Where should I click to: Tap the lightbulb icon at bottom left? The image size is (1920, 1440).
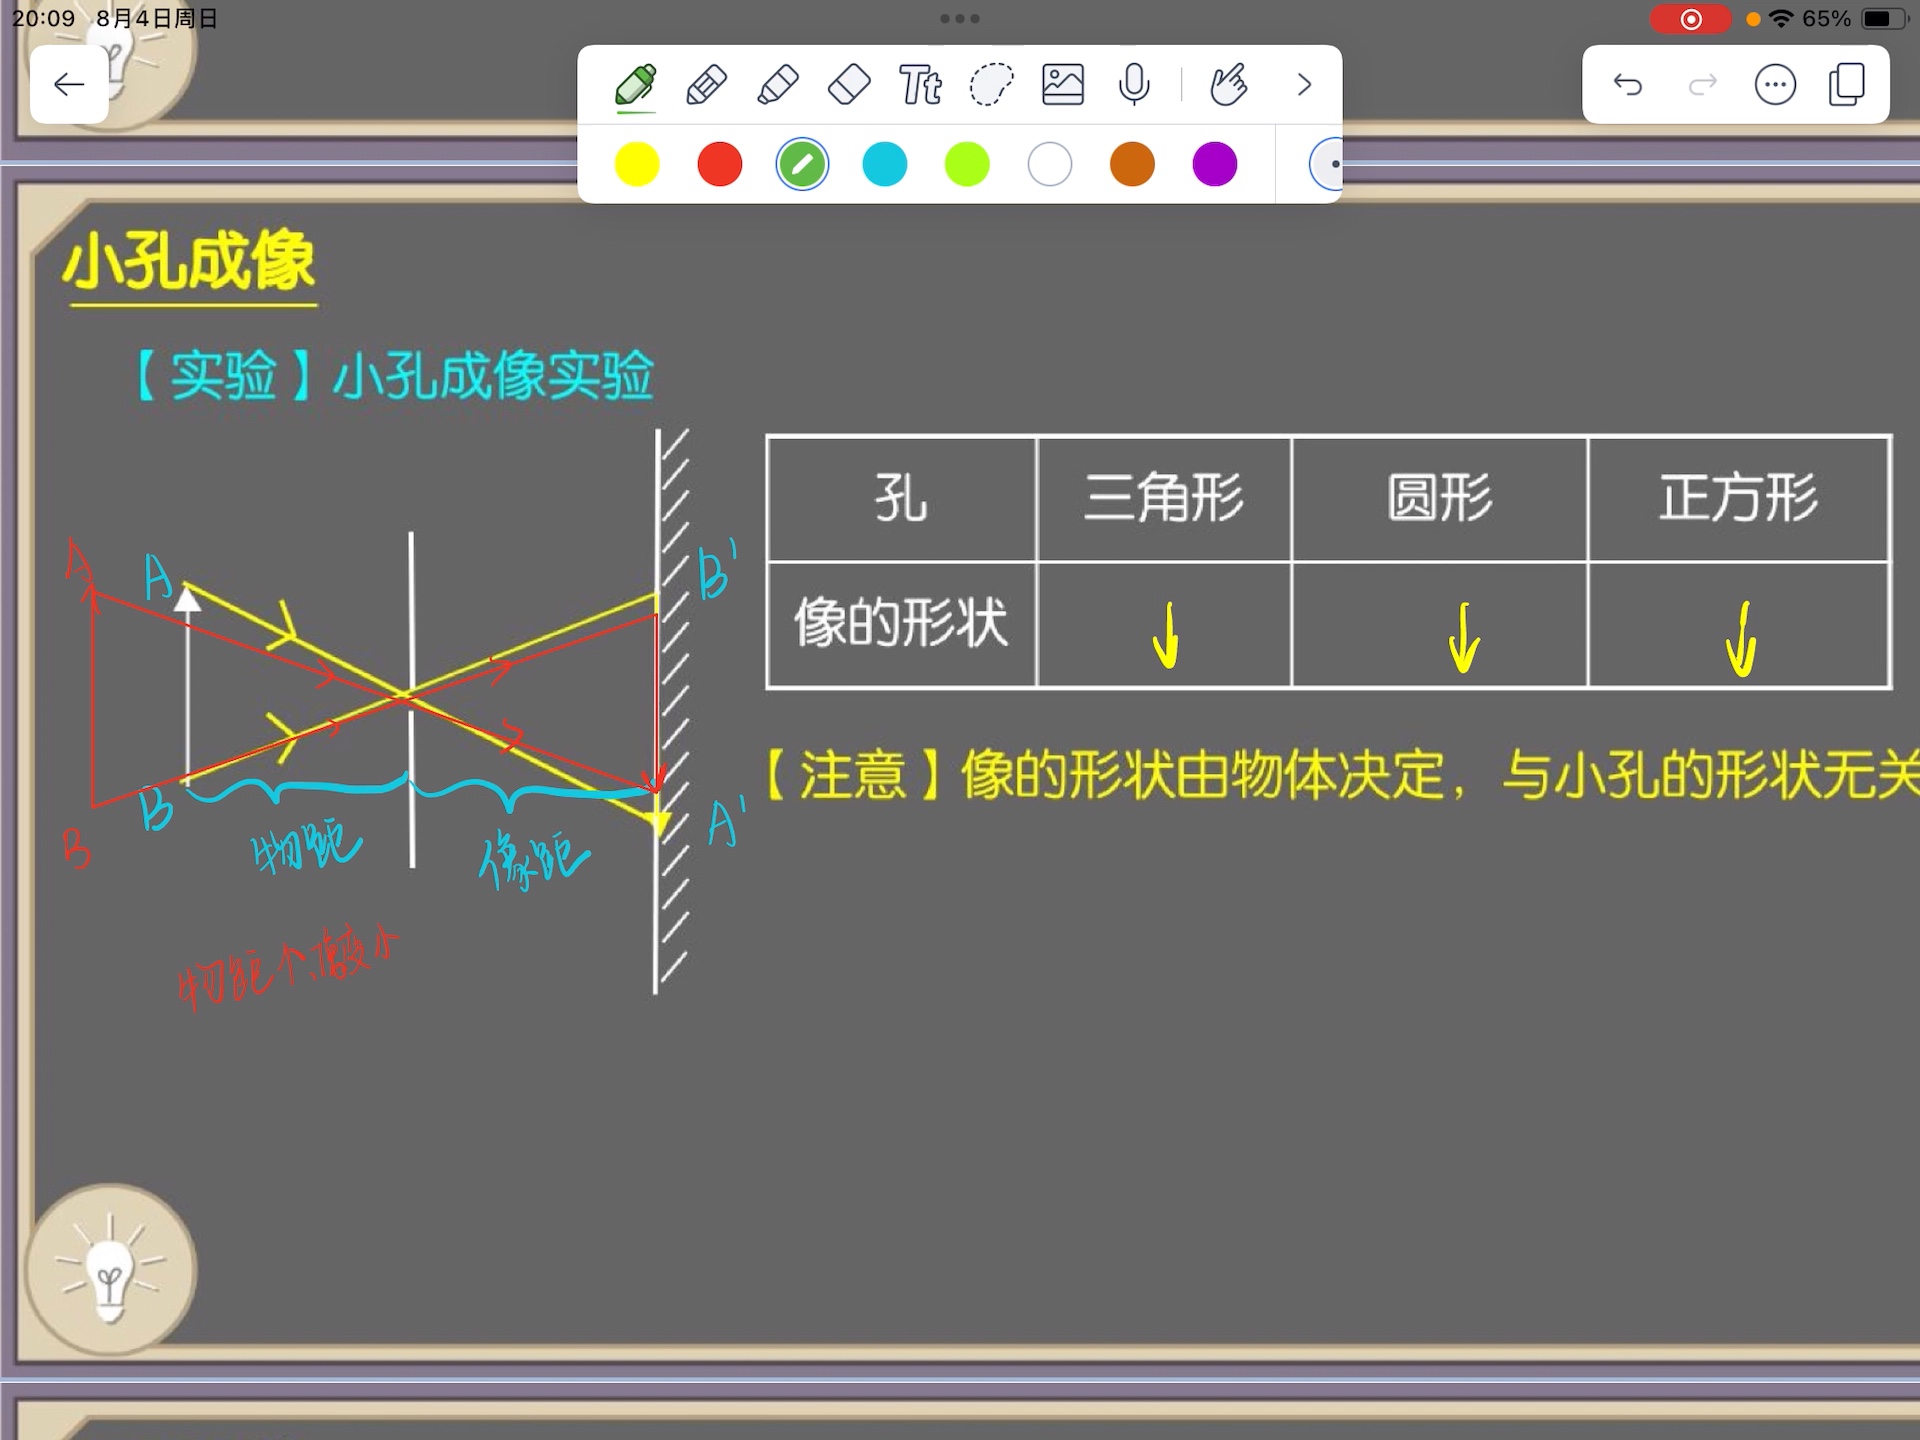pyautogui.click(x=110, y=1270)
